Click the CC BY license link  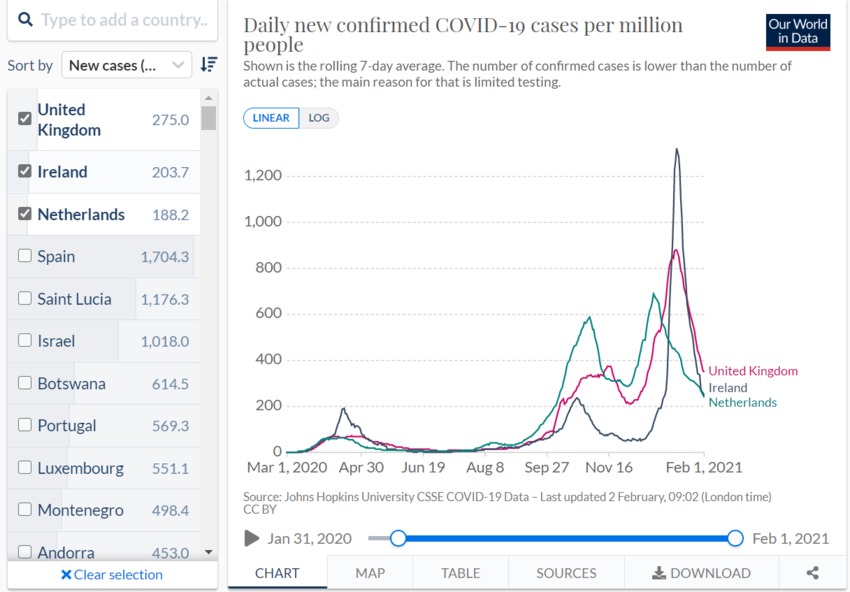coord(259,509)
